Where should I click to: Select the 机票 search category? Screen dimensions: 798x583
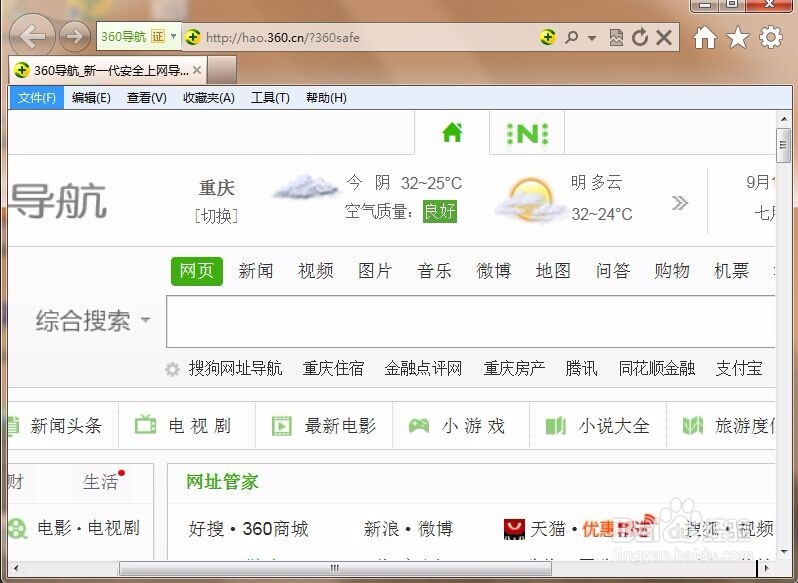click(731, 271)
